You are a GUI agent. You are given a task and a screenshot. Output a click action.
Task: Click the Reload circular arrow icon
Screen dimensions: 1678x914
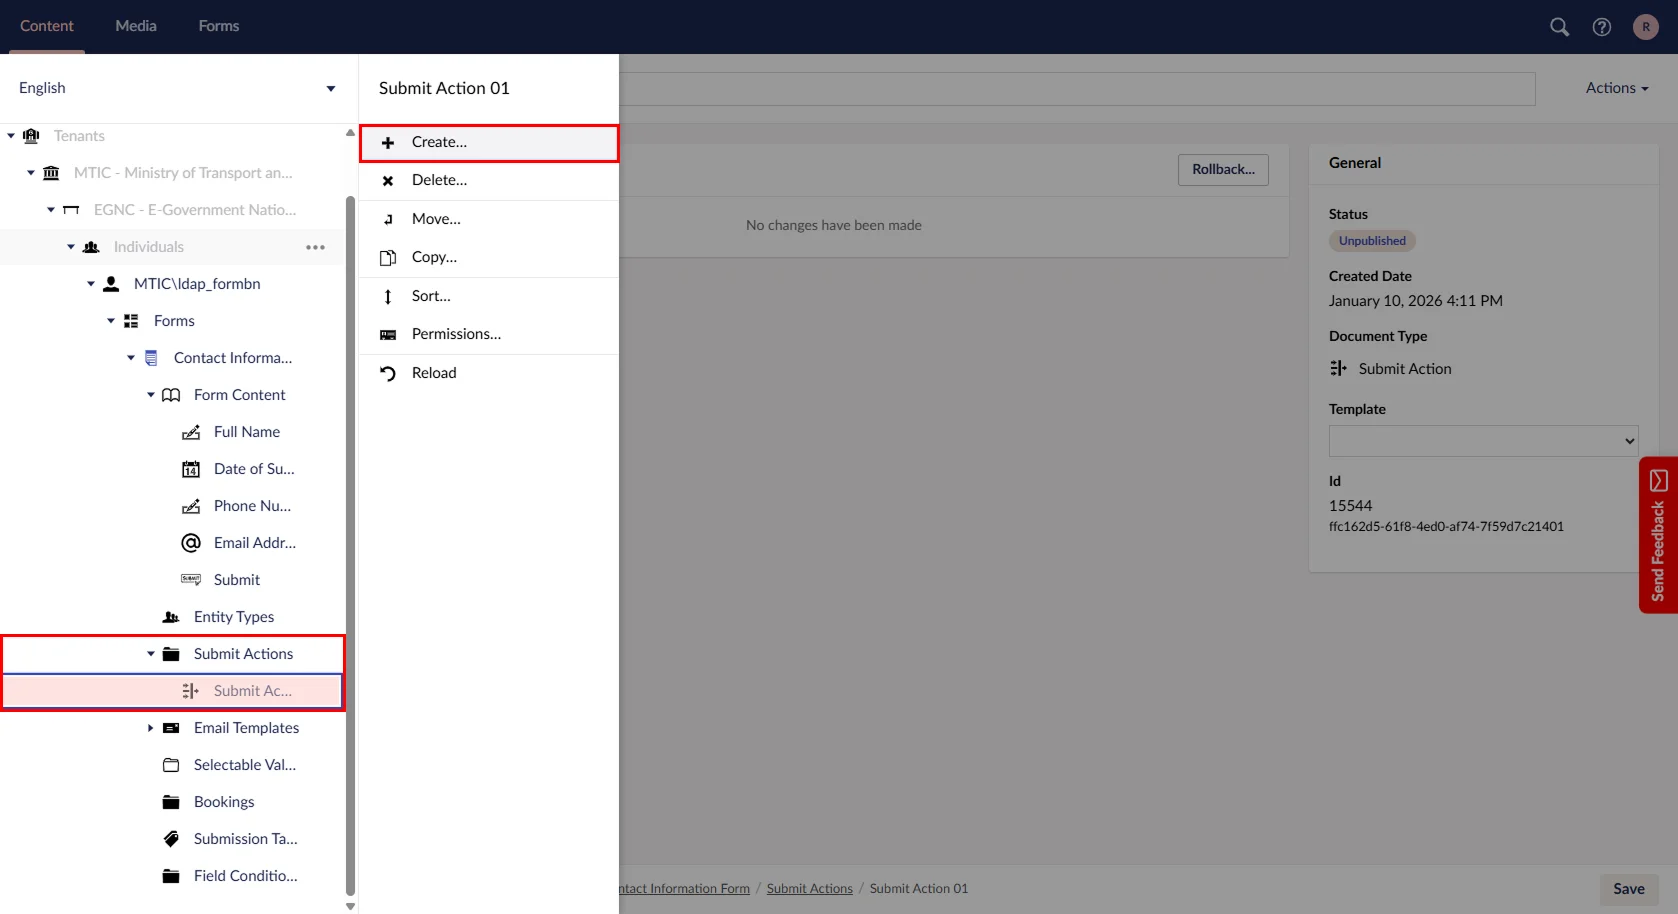(x=388, y=373)
